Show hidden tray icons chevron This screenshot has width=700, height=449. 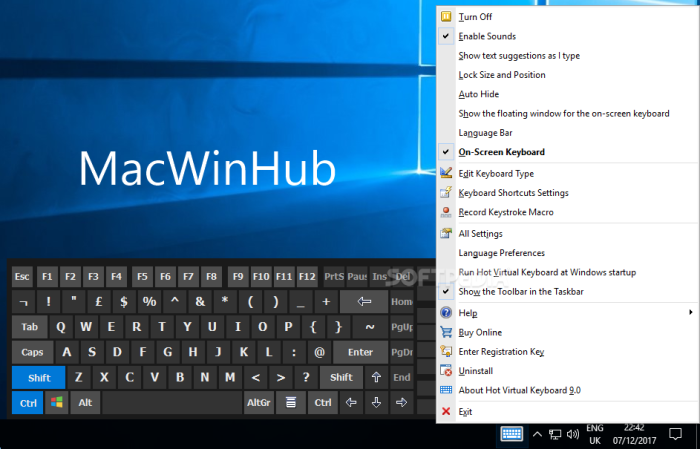[x=538, y=434]
